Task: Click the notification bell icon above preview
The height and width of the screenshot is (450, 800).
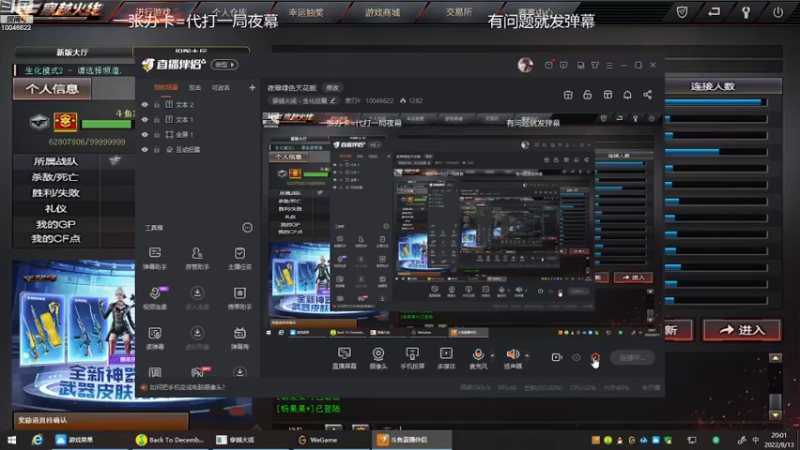Action: [x=628, y=95]
